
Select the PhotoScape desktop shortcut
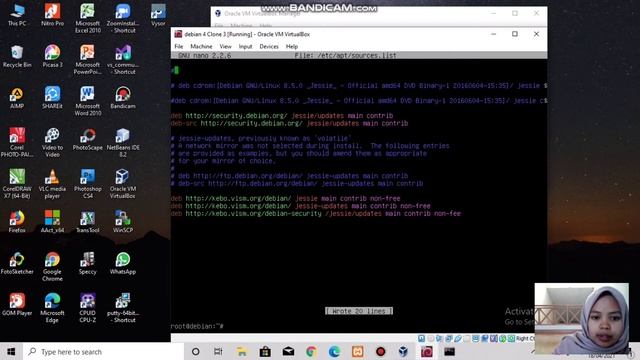(87, 139)
